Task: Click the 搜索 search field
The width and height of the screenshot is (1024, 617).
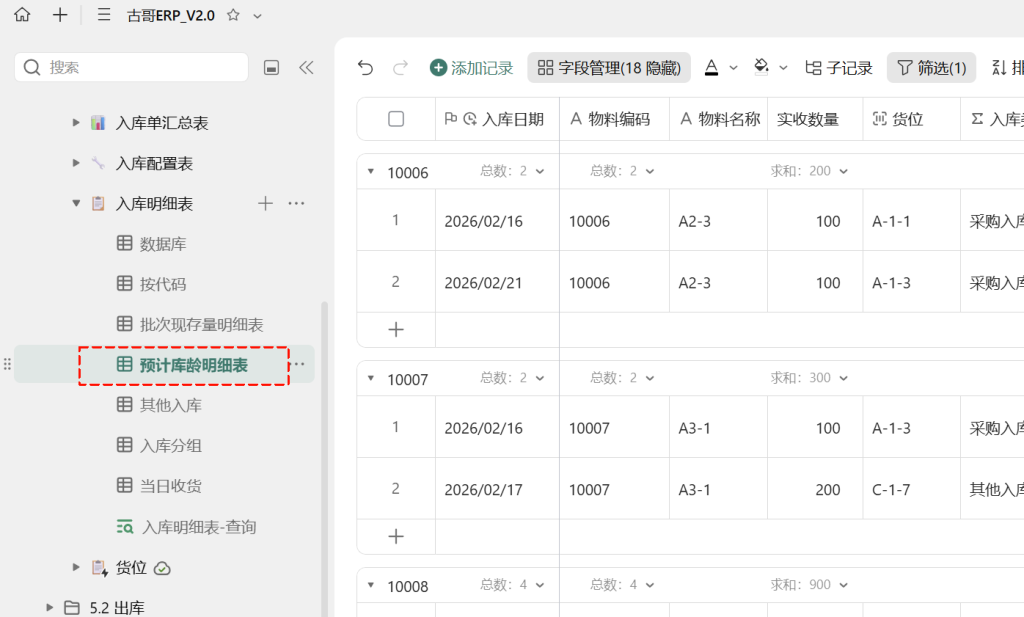Action: (x=131, y=67)
